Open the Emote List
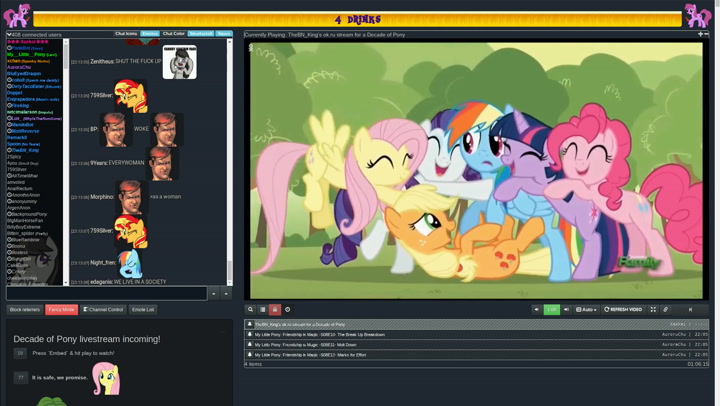720x406 pixels. coord(143,310)
